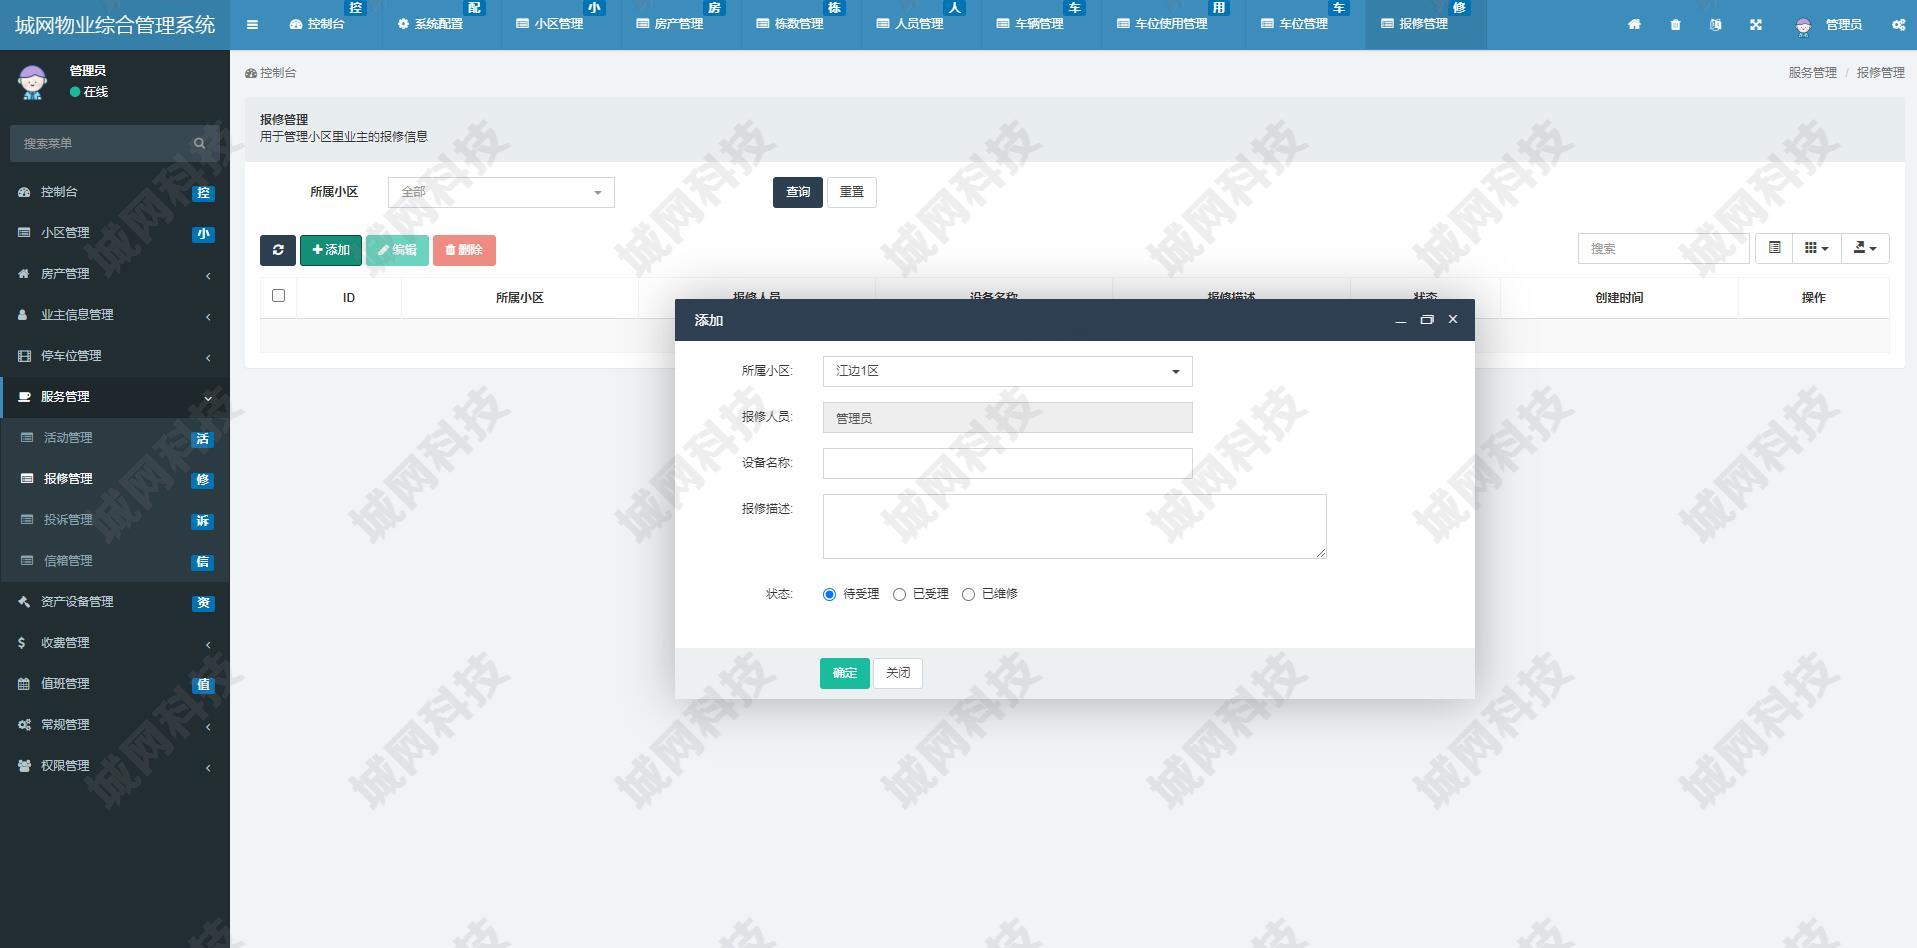1917x948 pixels.
Task: Click the 值 badge beside 值班管理
Action: click(203, 685)
